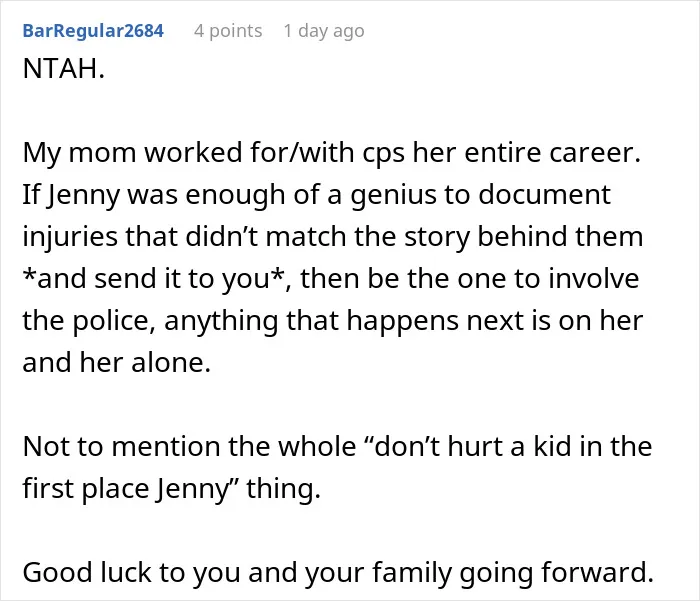Click the 'NTAH.' verdict text
Image resolution: width=700 pixels, height=601 pixels.
[64, 69]
